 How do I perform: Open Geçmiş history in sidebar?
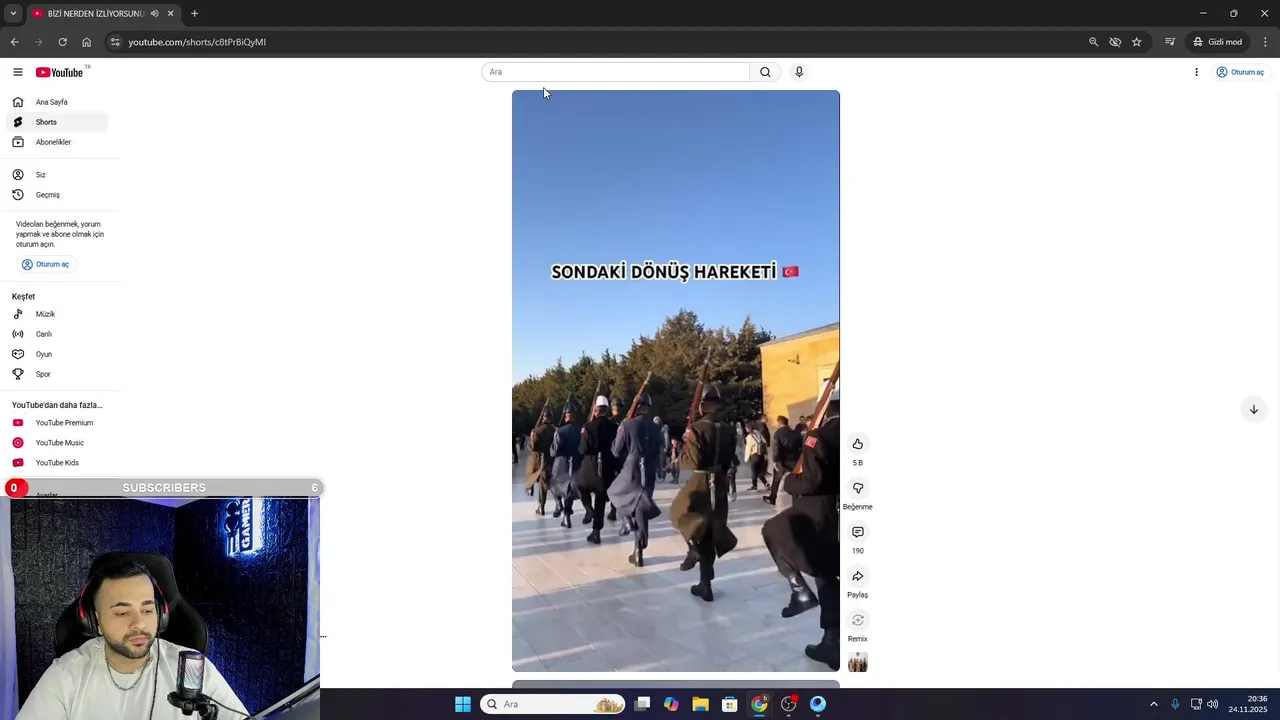(x=57, y=195)
